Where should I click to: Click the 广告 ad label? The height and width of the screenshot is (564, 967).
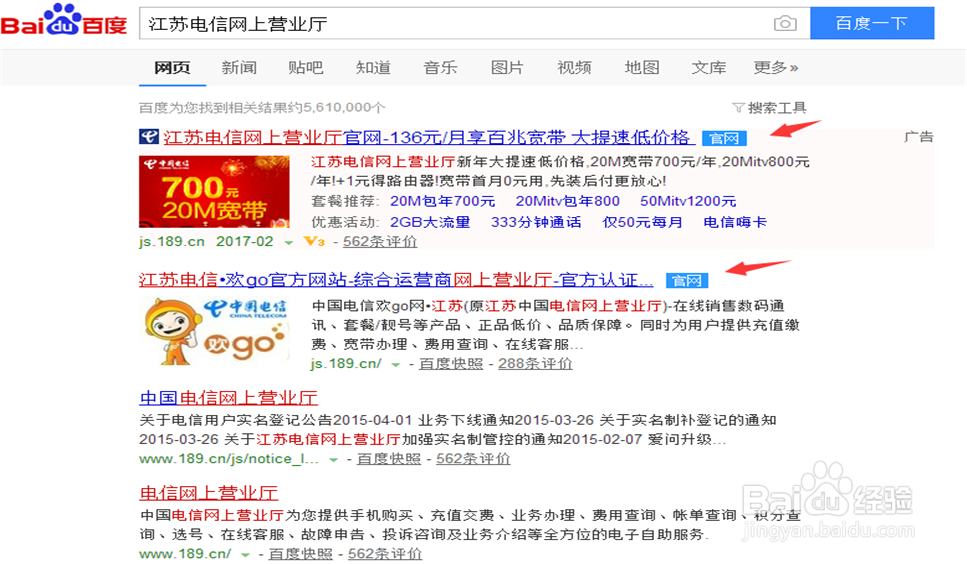click(919, 137)
